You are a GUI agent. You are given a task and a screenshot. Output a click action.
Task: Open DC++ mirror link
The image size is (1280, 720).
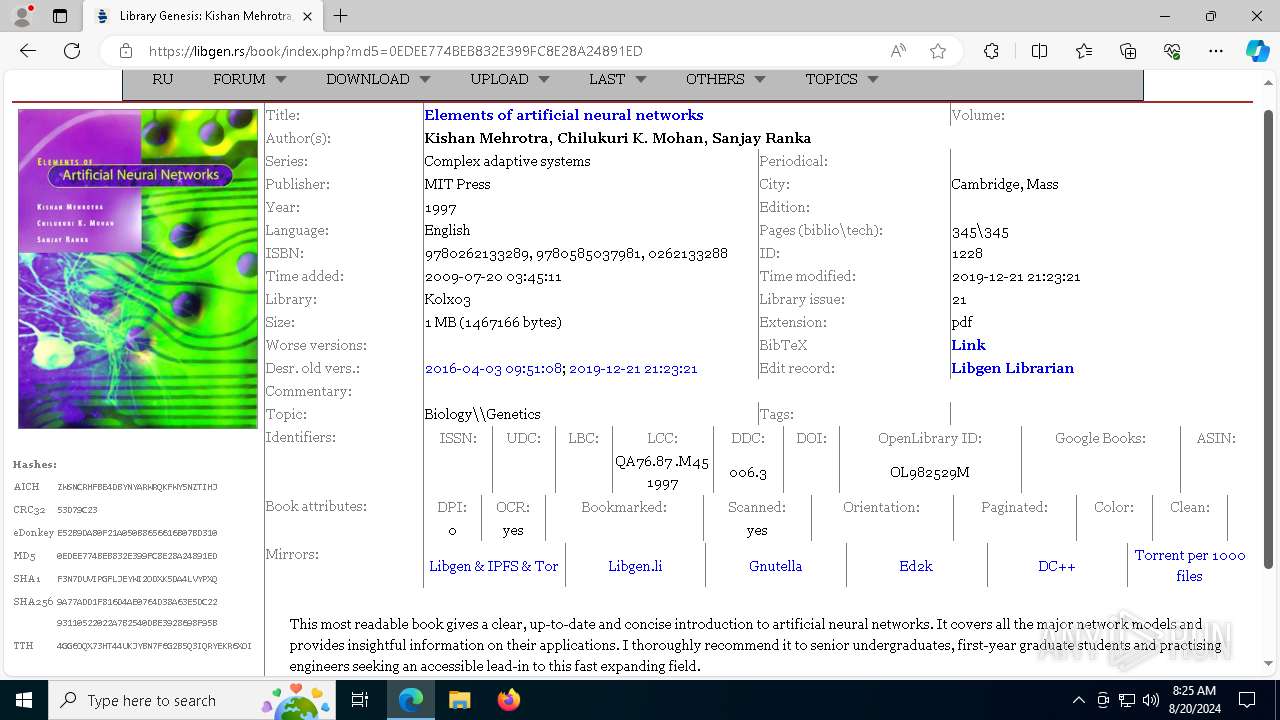1056,566
